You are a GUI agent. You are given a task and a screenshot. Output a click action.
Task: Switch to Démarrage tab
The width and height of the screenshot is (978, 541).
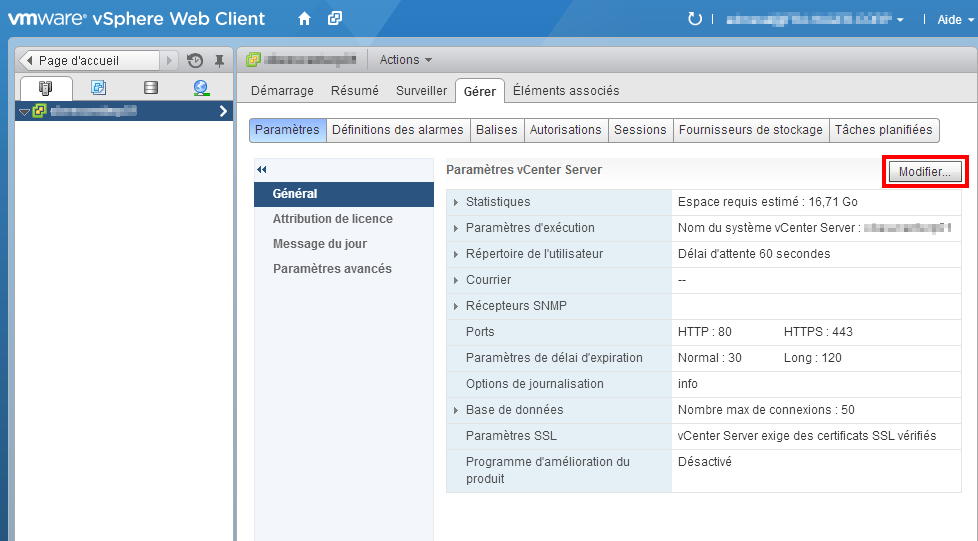pyautogui.click(x=282, y=90)
